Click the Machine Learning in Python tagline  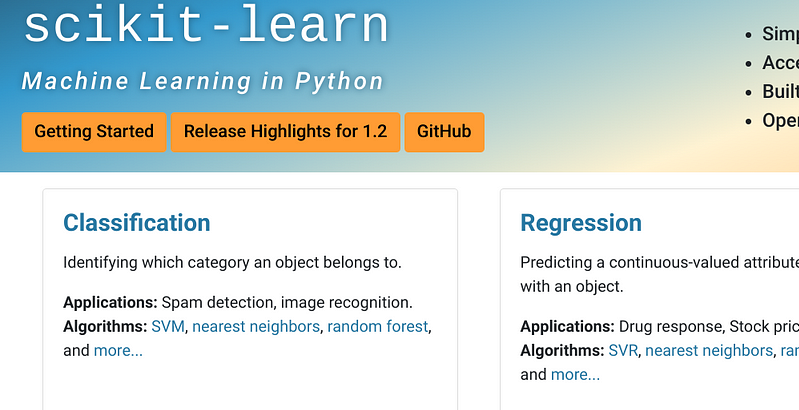coord(202,81)
